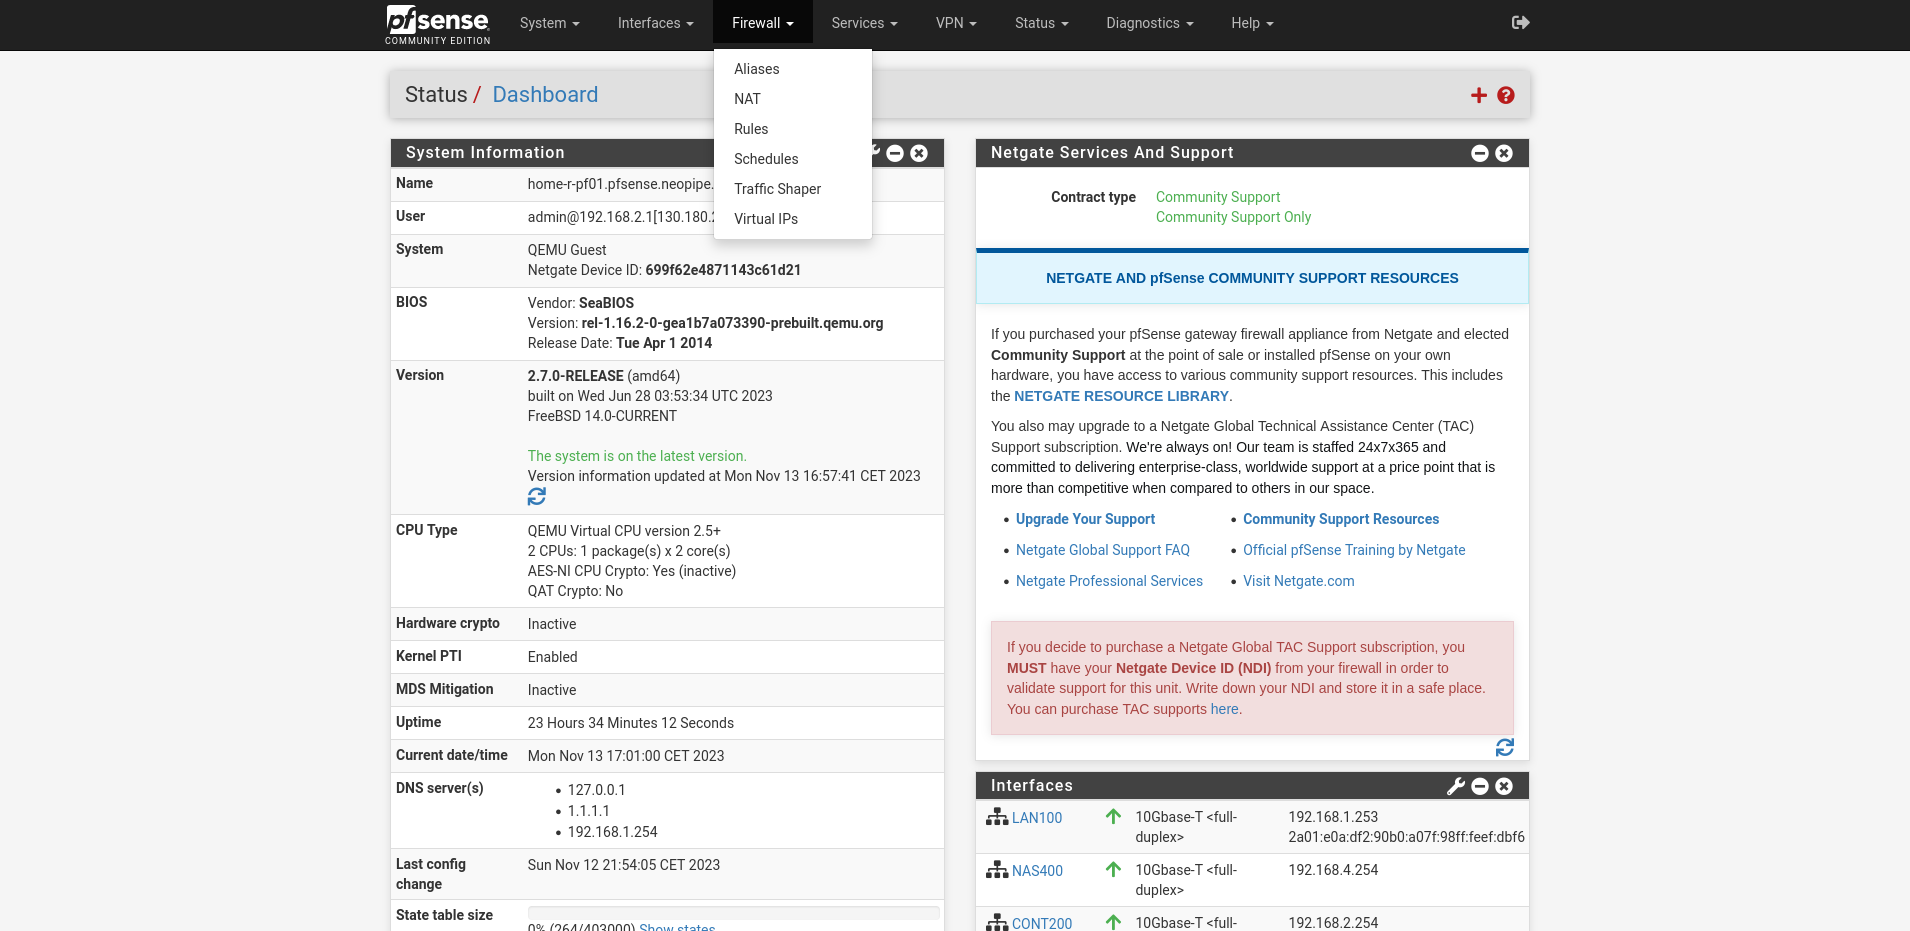The image size is (1910, 931).
Task: Click the 2.7.0-RELEASE version text
Action: pyautogui.click(x=575, y=376)
